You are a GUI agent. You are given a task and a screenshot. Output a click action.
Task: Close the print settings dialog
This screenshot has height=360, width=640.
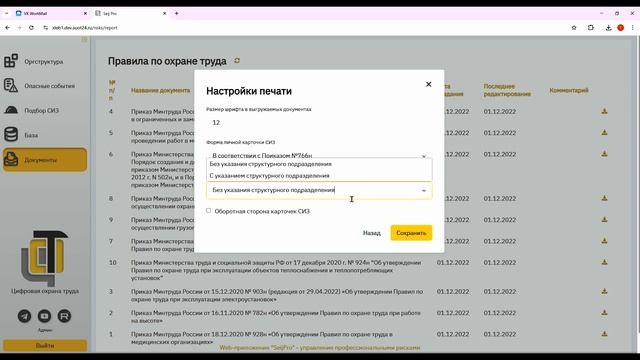(x=428, y=84)
